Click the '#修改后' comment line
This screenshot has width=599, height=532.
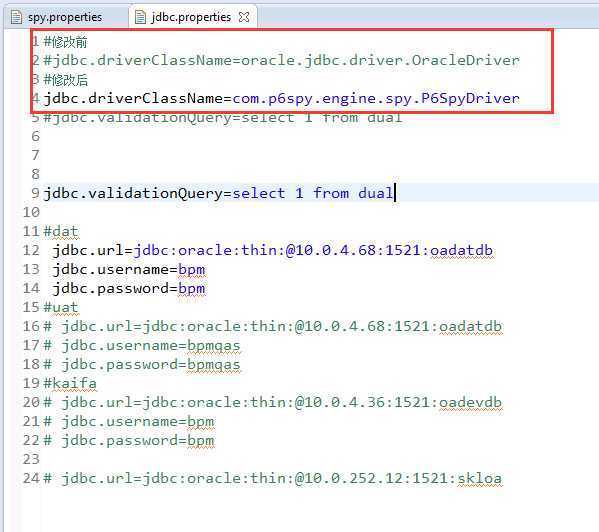click(66, 80)
